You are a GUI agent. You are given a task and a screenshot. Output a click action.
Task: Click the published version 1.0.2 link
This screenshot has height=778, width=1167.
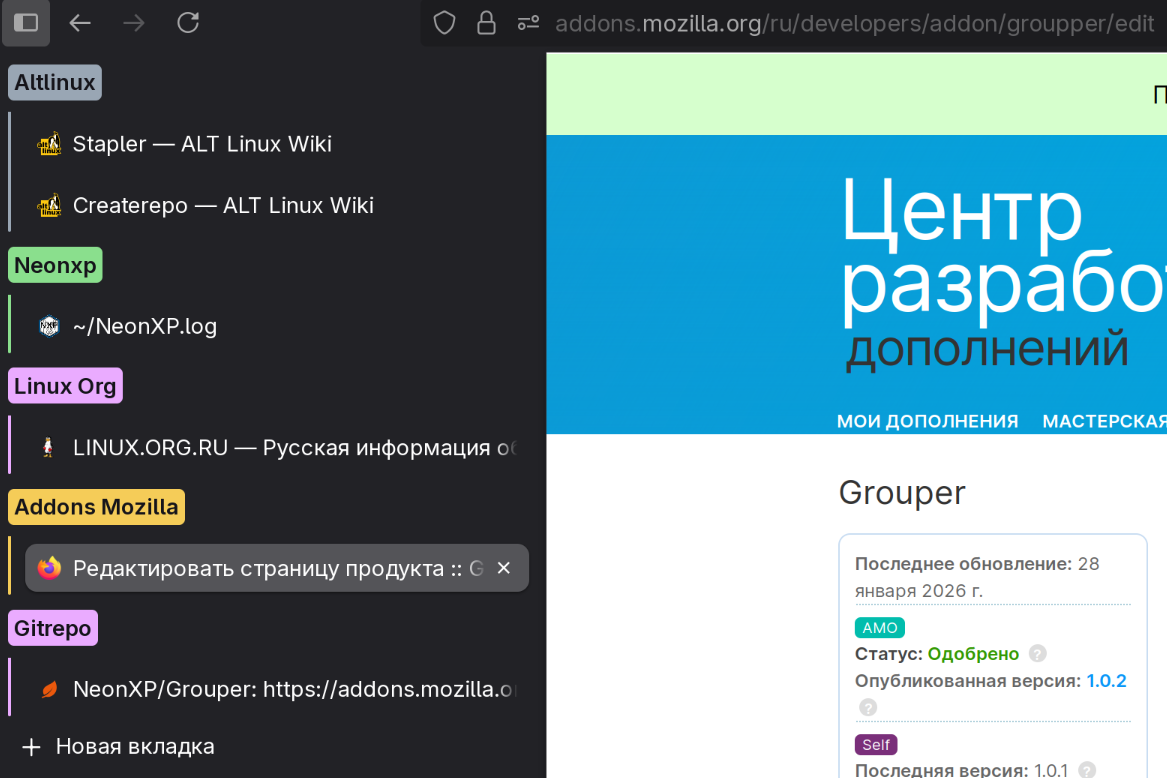1106,681
